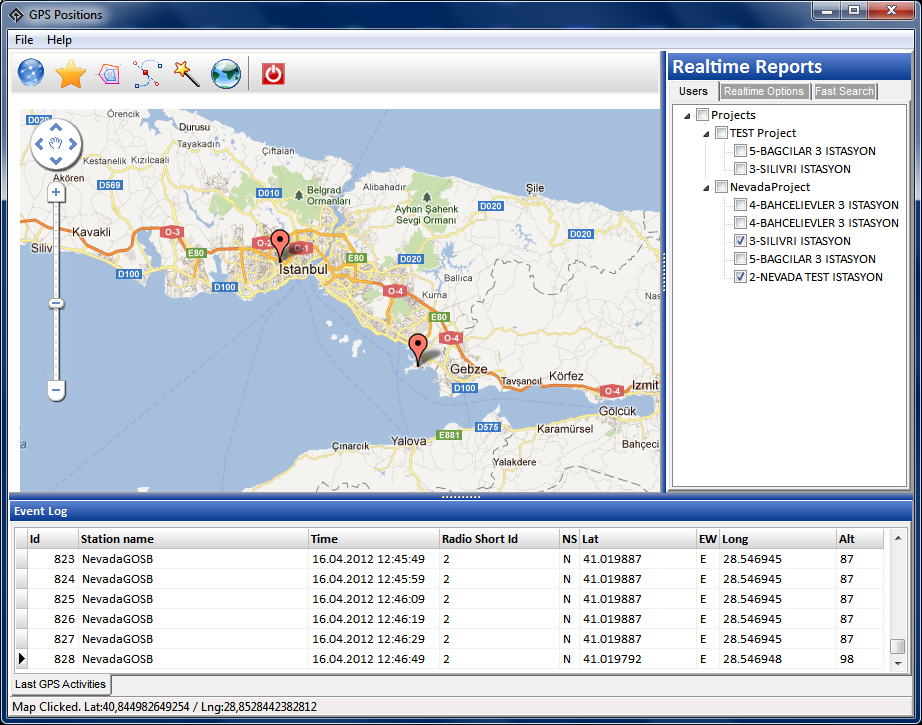Viewport: 922px width, 725px height.
Task: Click the Event Log scrollbar up arrow
Action: click(x=898, y=538)
